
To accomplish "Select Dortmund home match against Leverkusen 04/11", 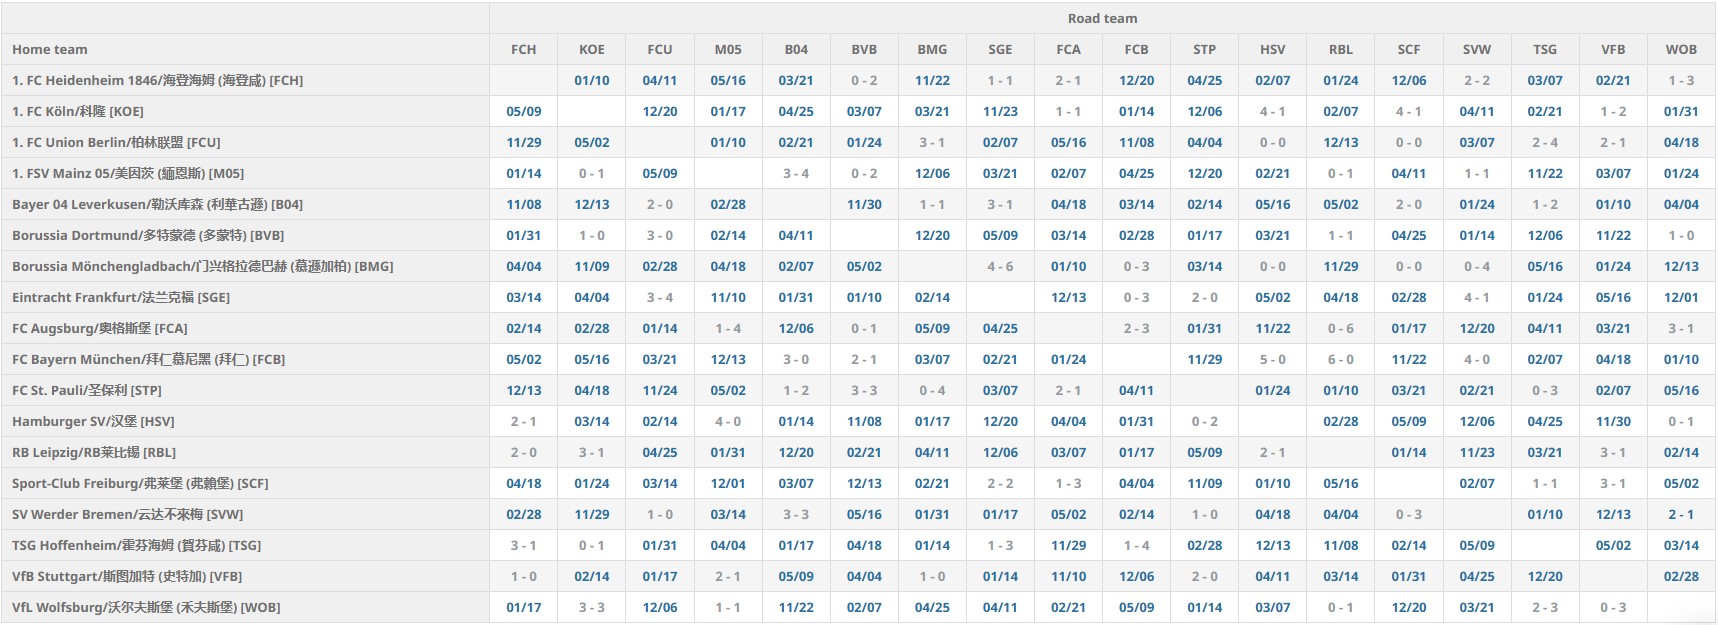I will (x=796, y=235).
